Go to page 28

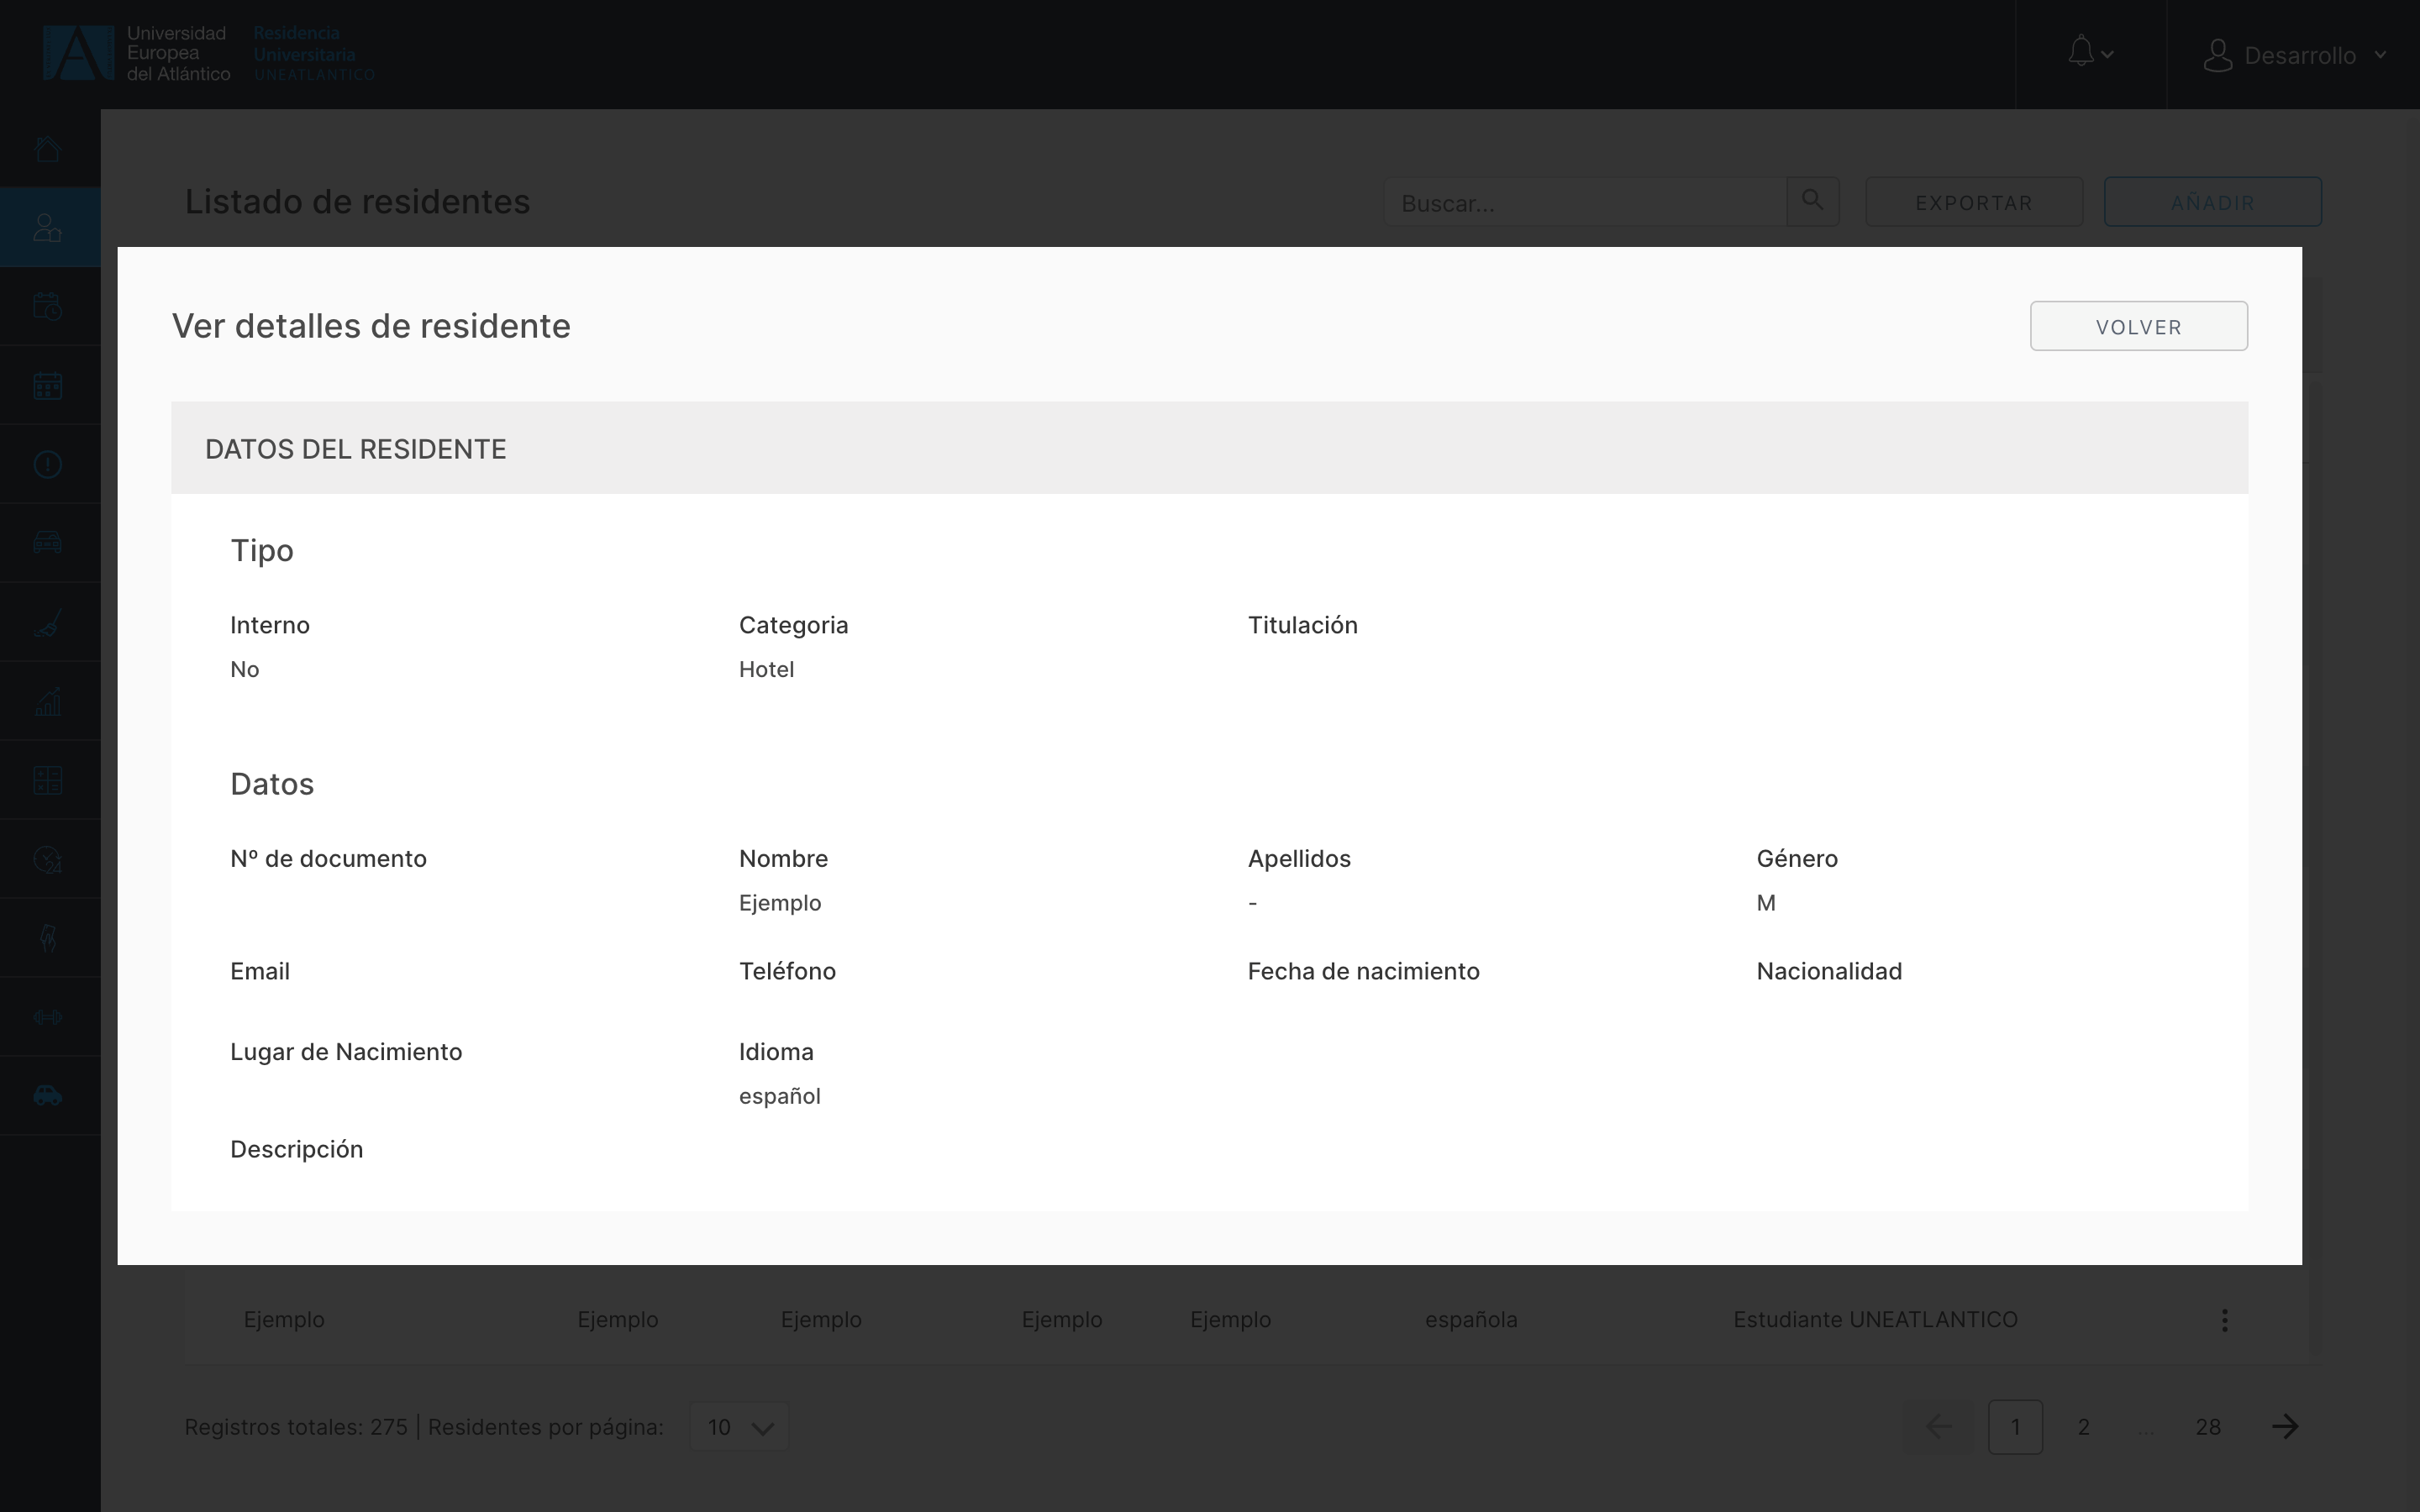(2208, 1427)
